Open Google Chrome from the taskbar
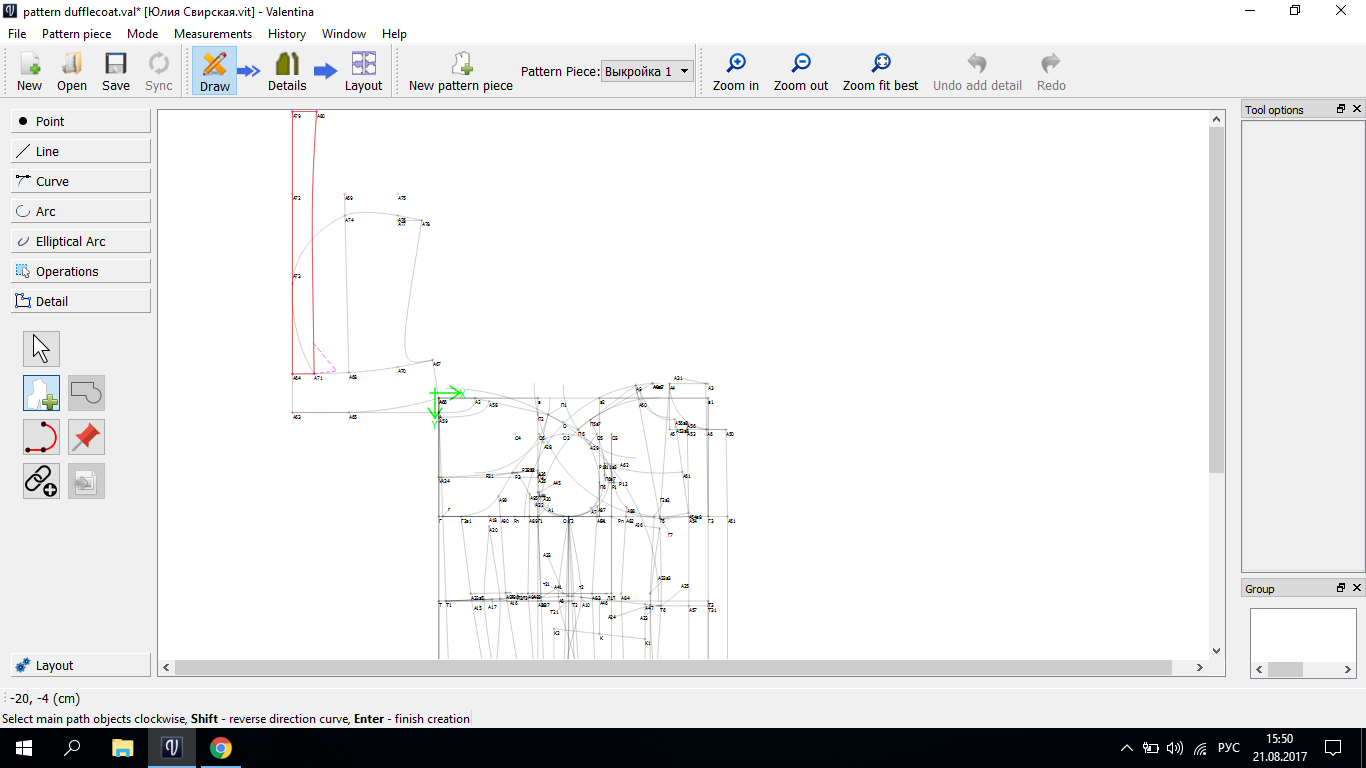The image size is (1366, 768). pos(221,747)
